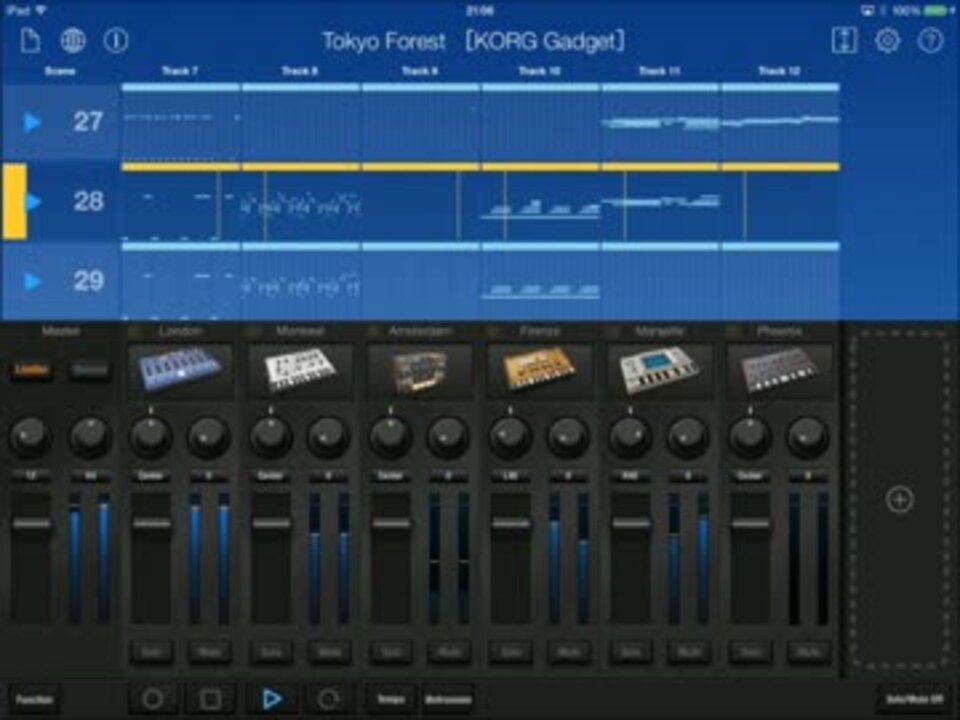Play scene 27
960x720 pixels.
(x=32, y=122)
